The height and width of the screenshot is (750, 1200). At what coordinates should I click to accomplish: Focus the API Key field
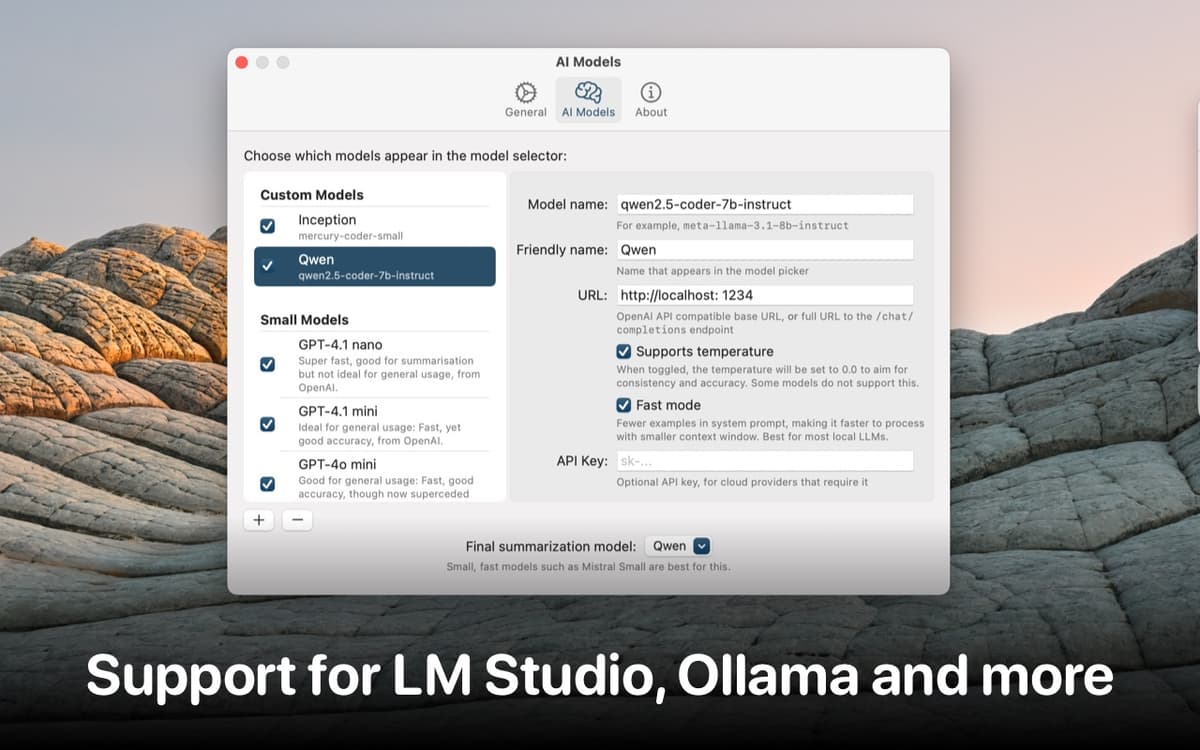[x=764, y=461]
